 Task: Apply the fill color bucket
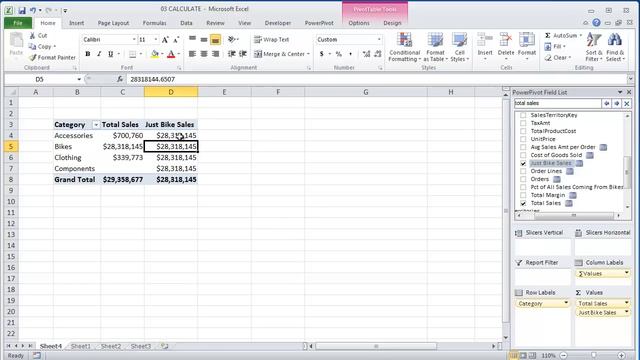[155, 54]
